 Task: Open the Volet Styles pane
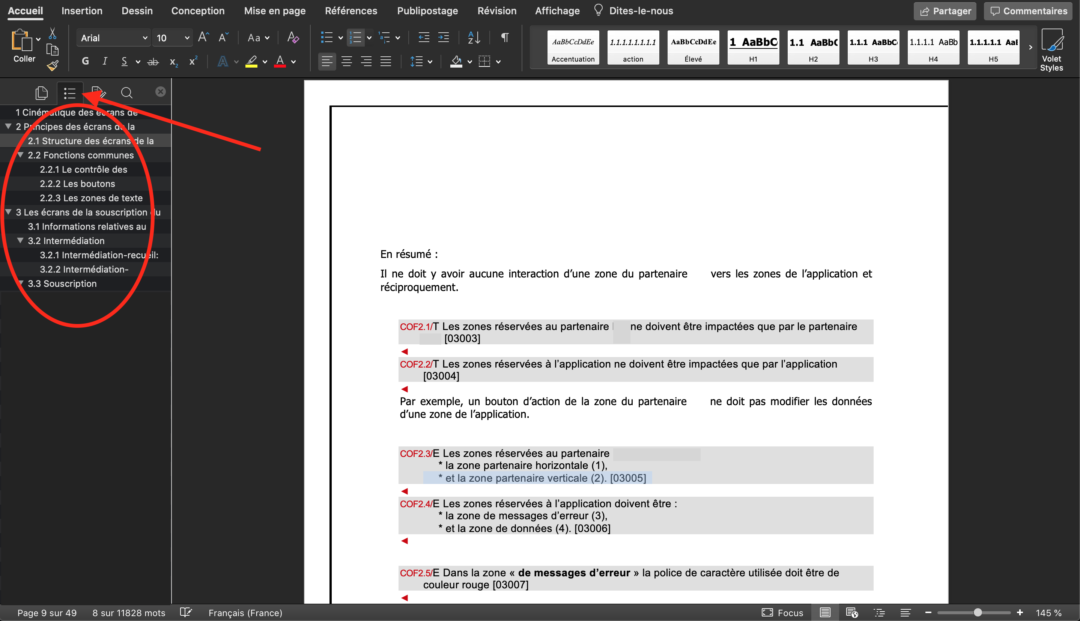(1051, 47)
